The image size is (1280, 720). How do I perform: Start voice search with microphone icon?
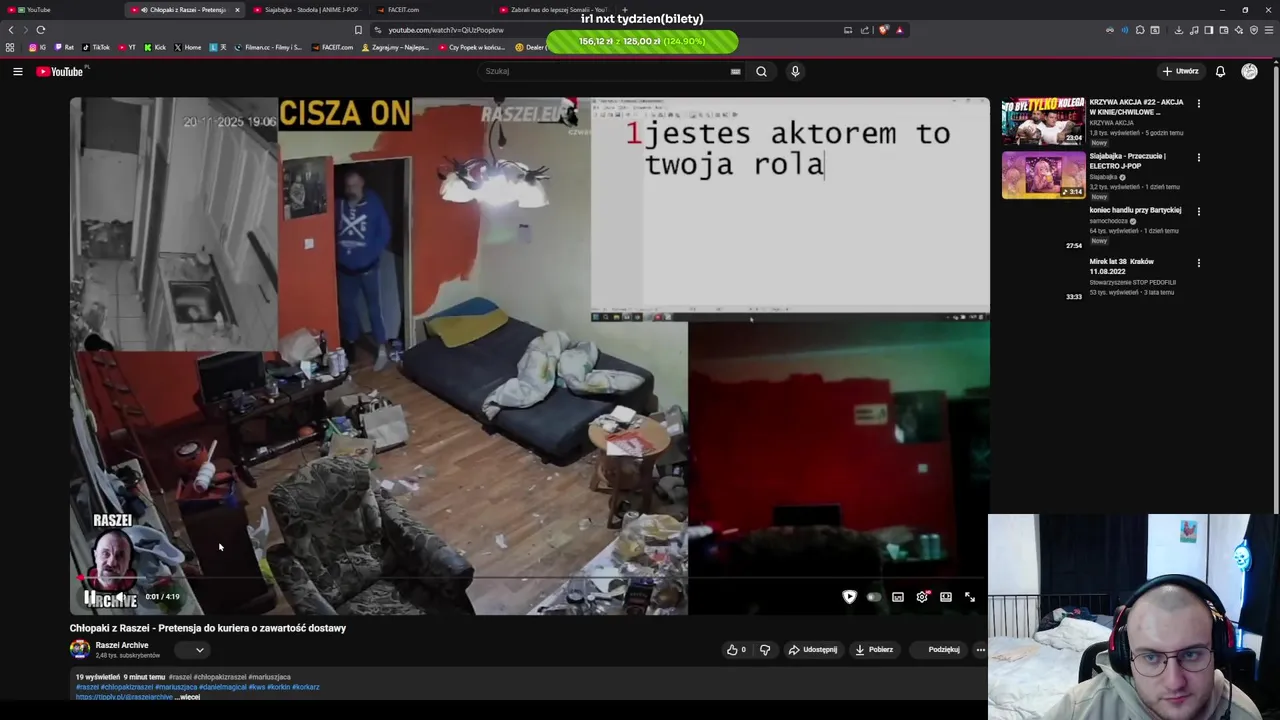[795, 71]
